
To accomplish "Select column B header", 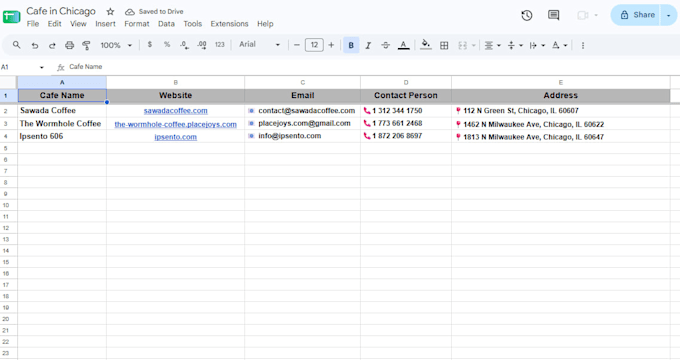I will pyautogui.click(x=176, y=82).
